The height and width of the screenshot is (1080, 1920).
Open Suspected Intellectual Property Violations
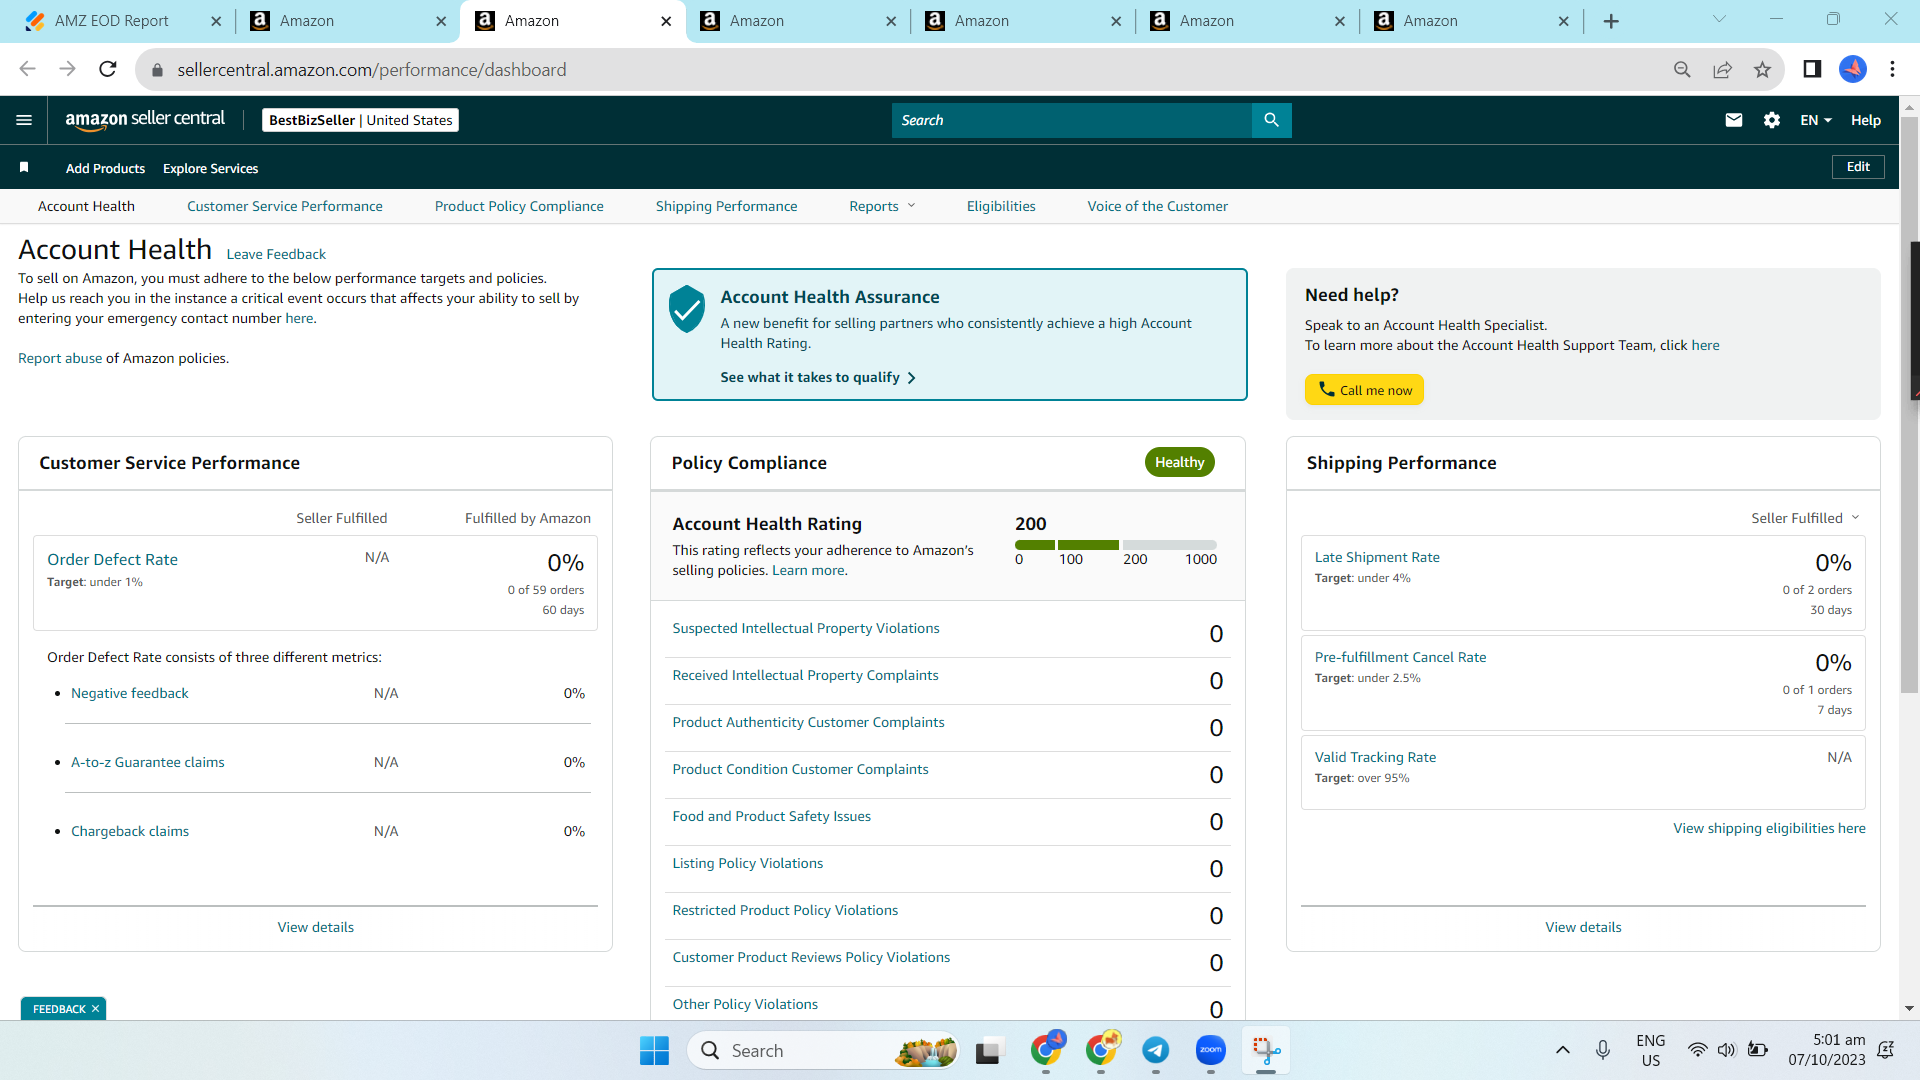806,628
